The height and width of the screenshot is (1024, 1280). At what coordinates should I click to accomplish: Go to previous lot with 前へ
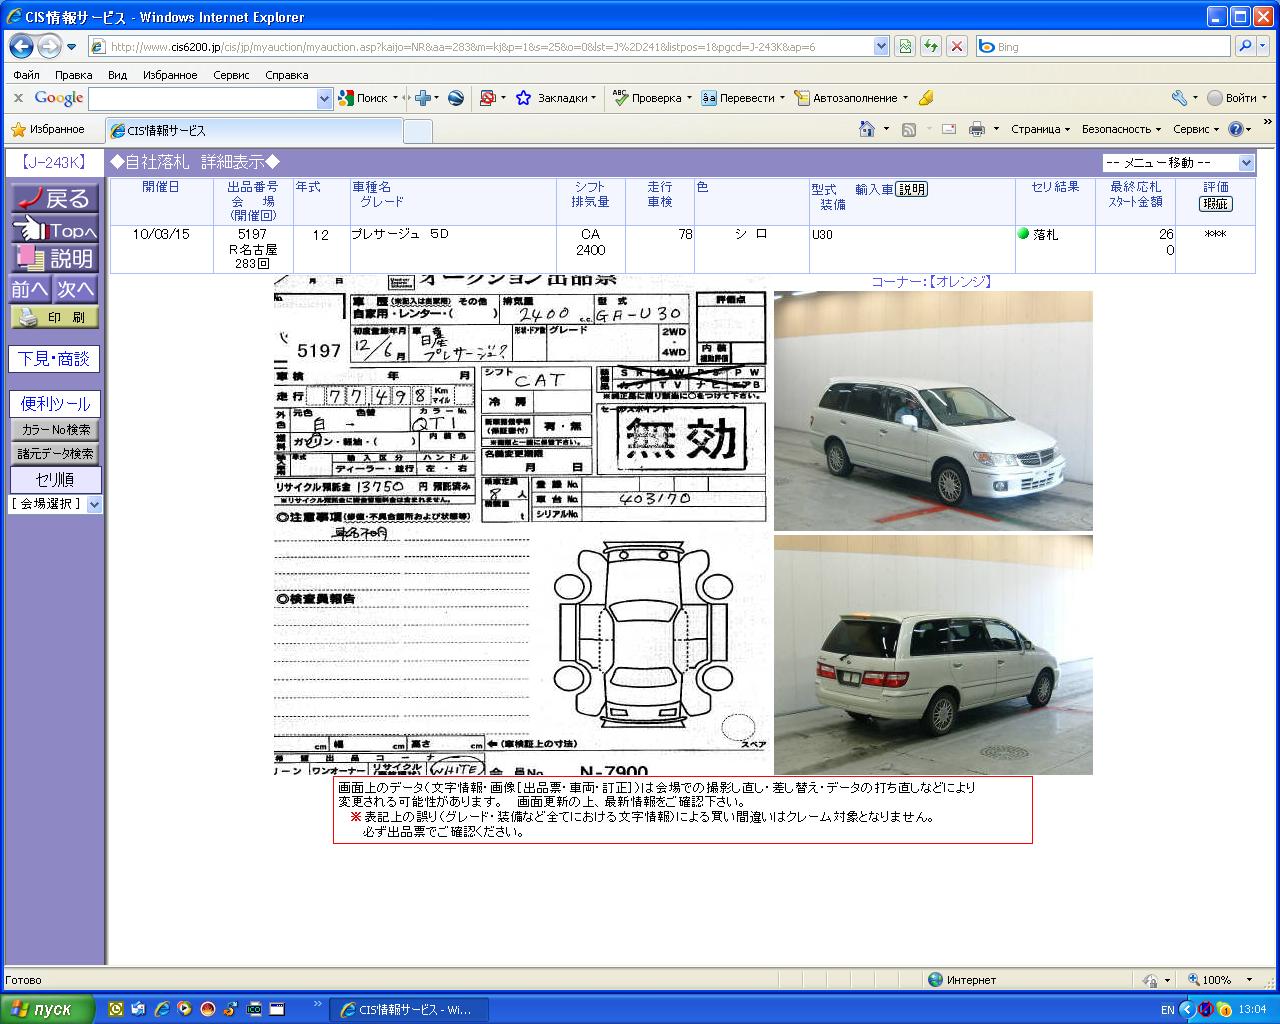click(x=30, y=289)
